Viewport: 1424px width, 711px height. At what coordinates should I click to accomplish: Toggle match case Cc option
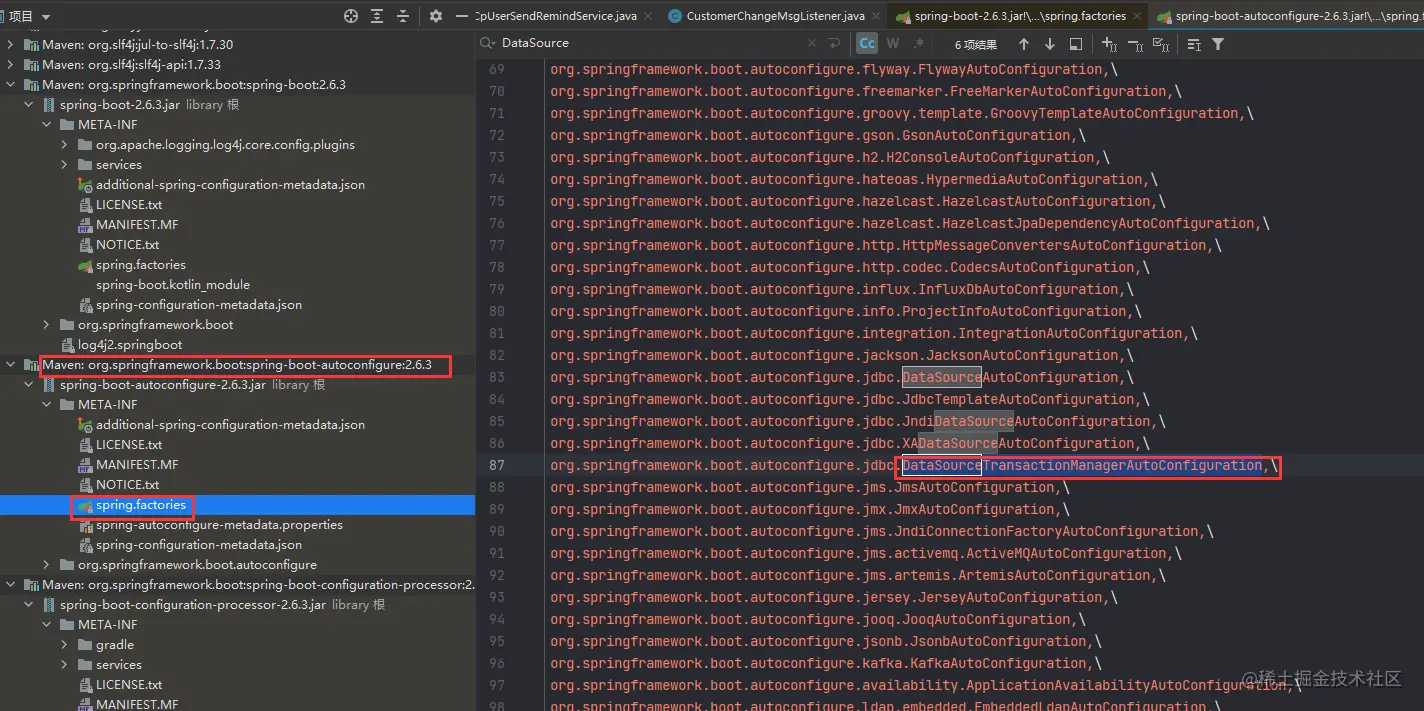867,43
